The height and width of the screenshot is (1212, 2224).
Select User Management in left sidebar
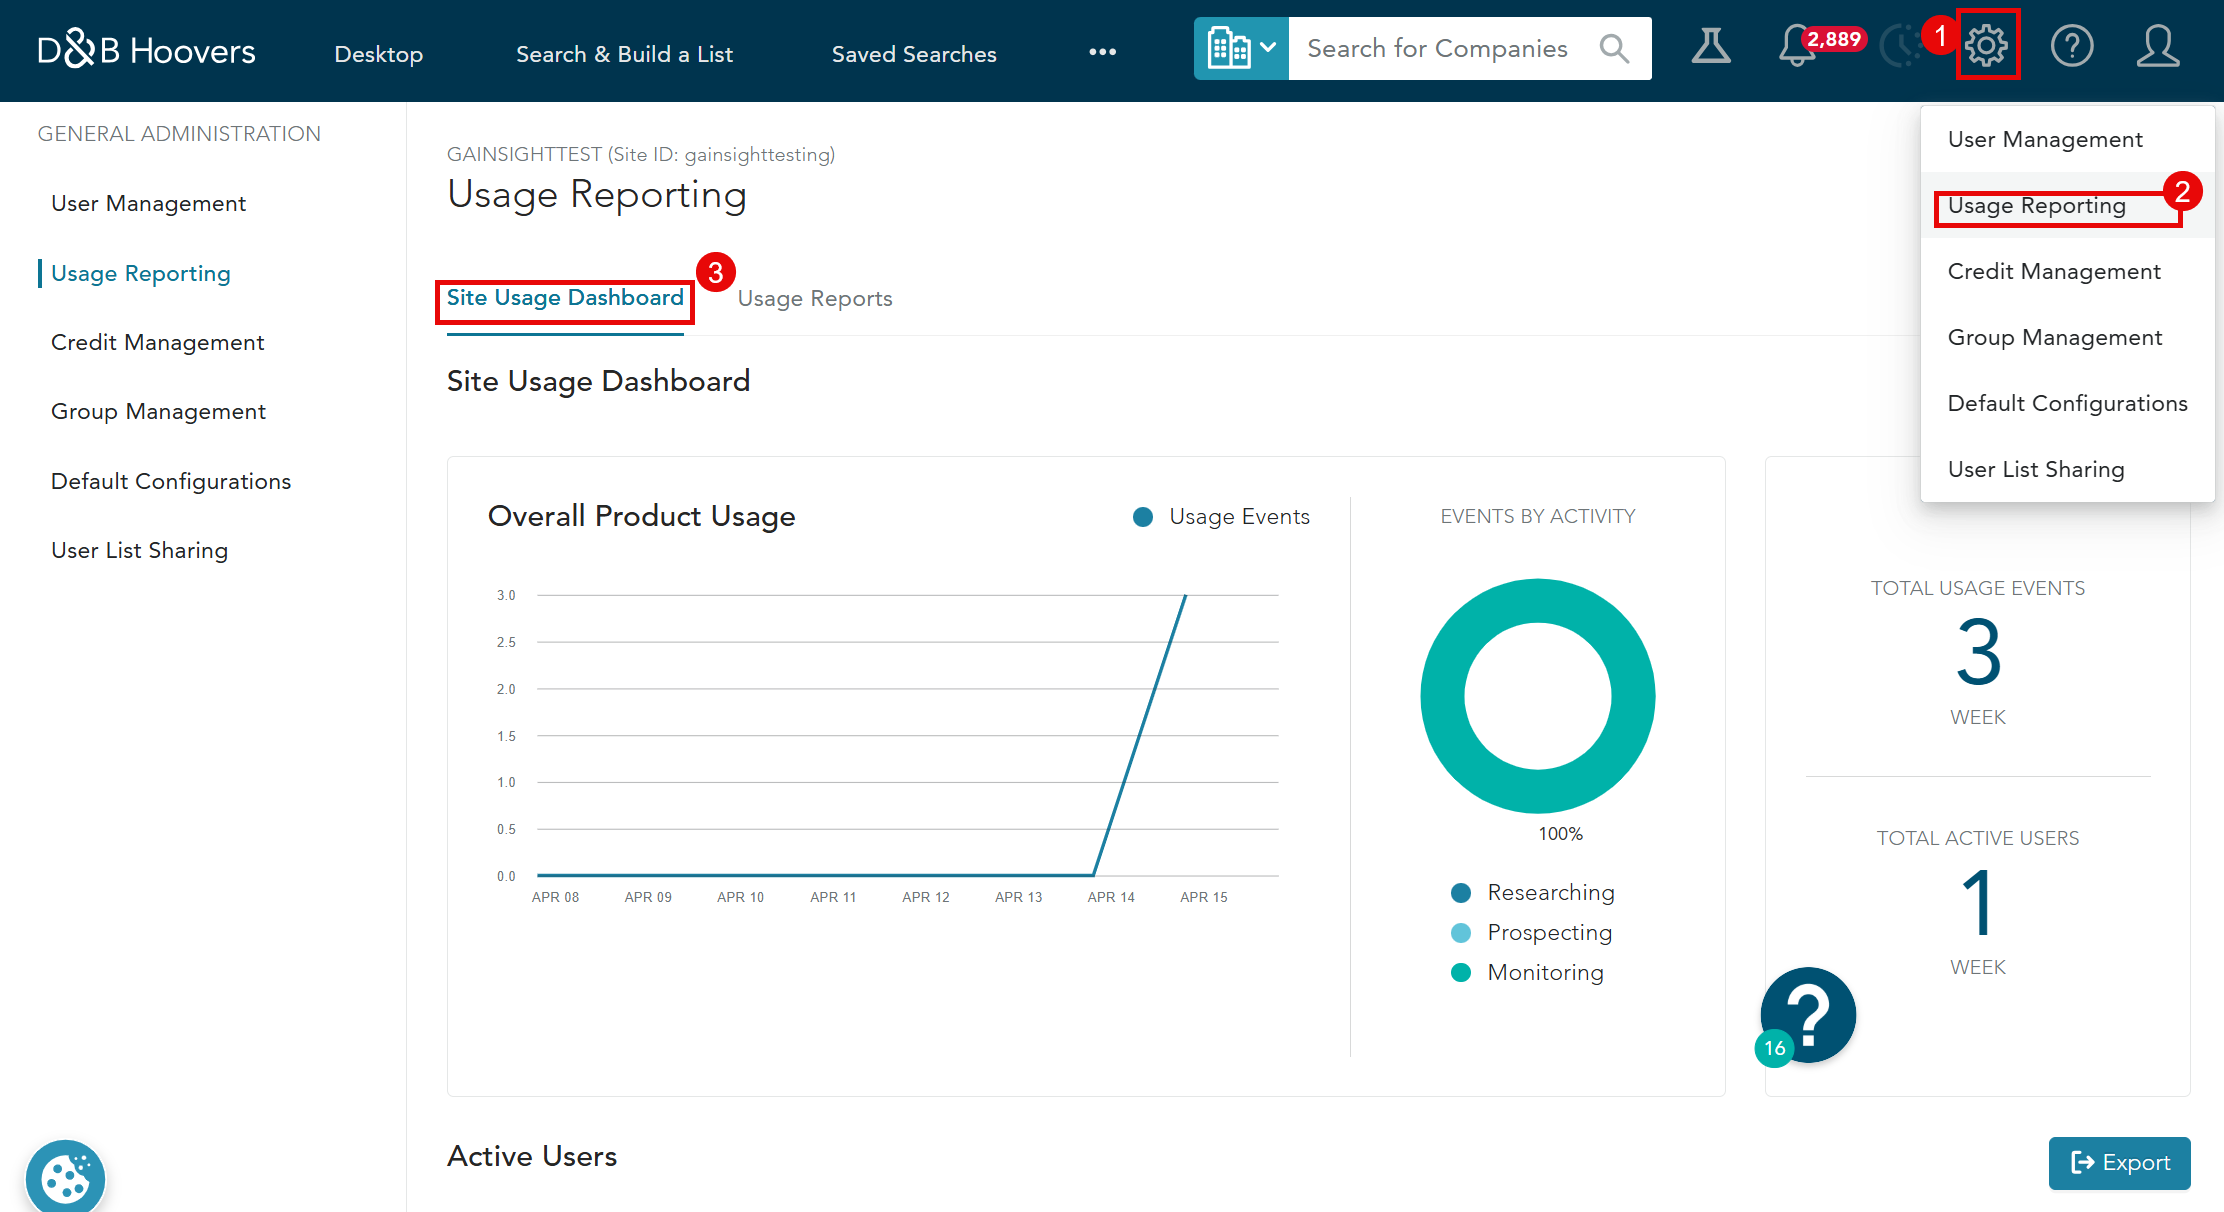pos(148,203)
